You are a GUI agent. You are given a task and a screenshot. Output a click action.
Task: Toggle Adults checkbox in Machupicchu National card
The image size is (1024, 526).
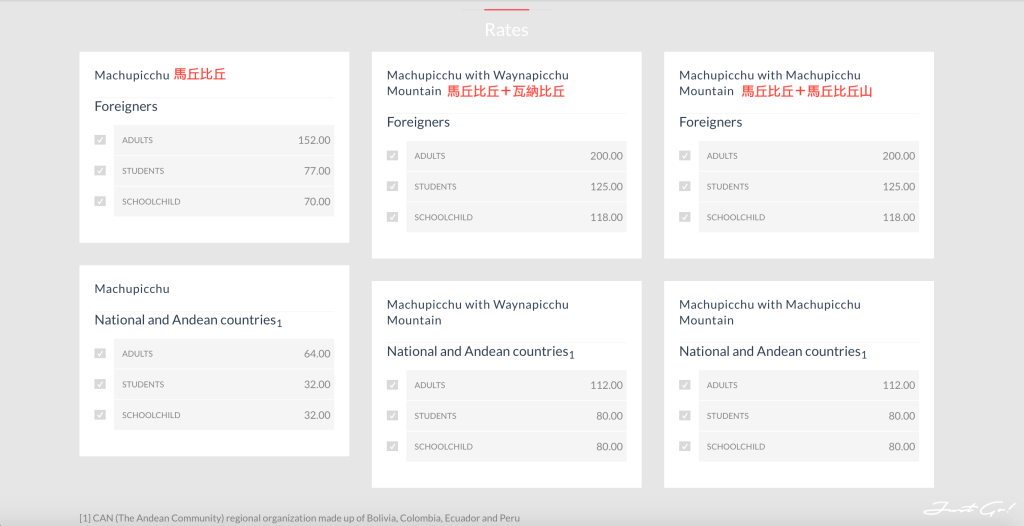(100, 353)
